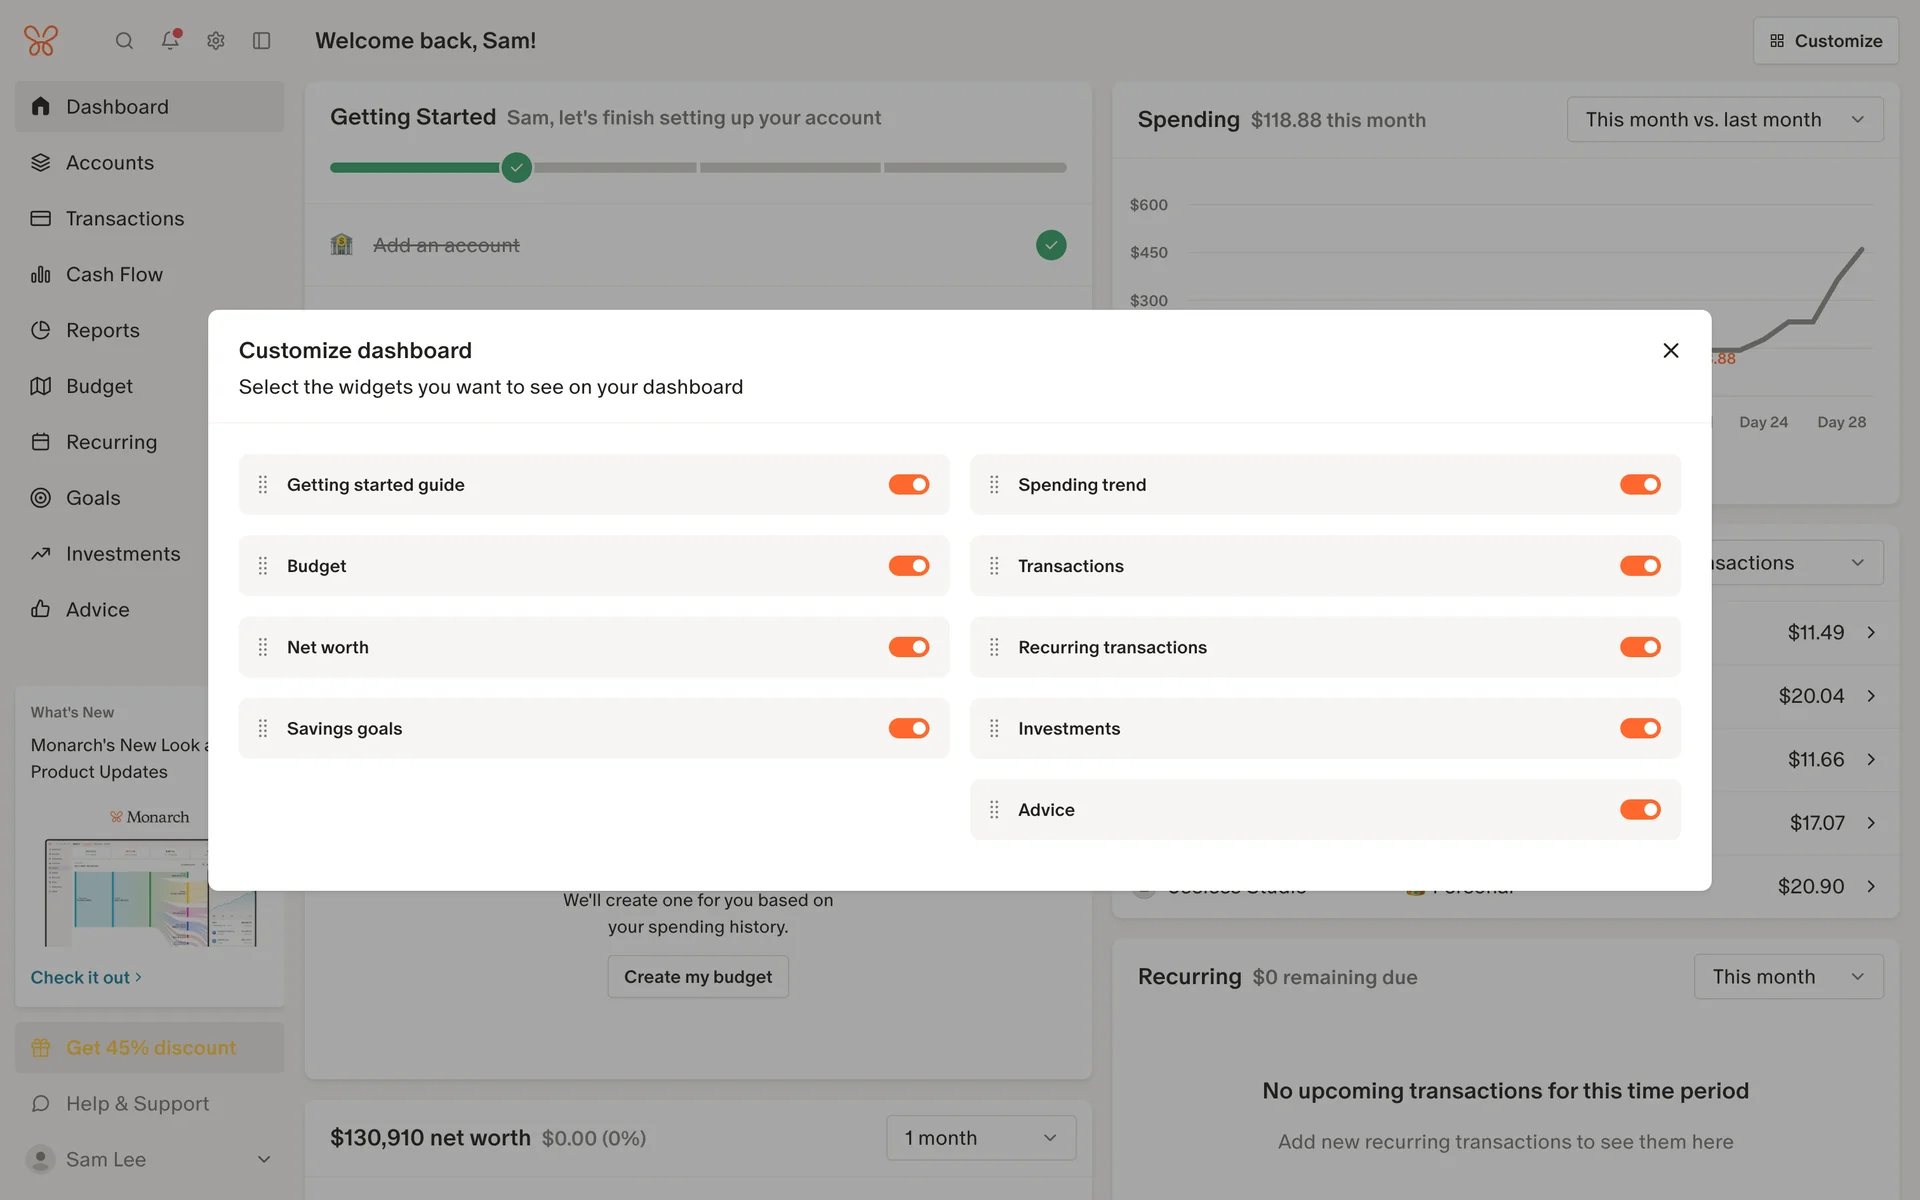Click the Monarch logo icon
The width and height of the screenshot is (1920, 1200).
(x=41, y=41)
